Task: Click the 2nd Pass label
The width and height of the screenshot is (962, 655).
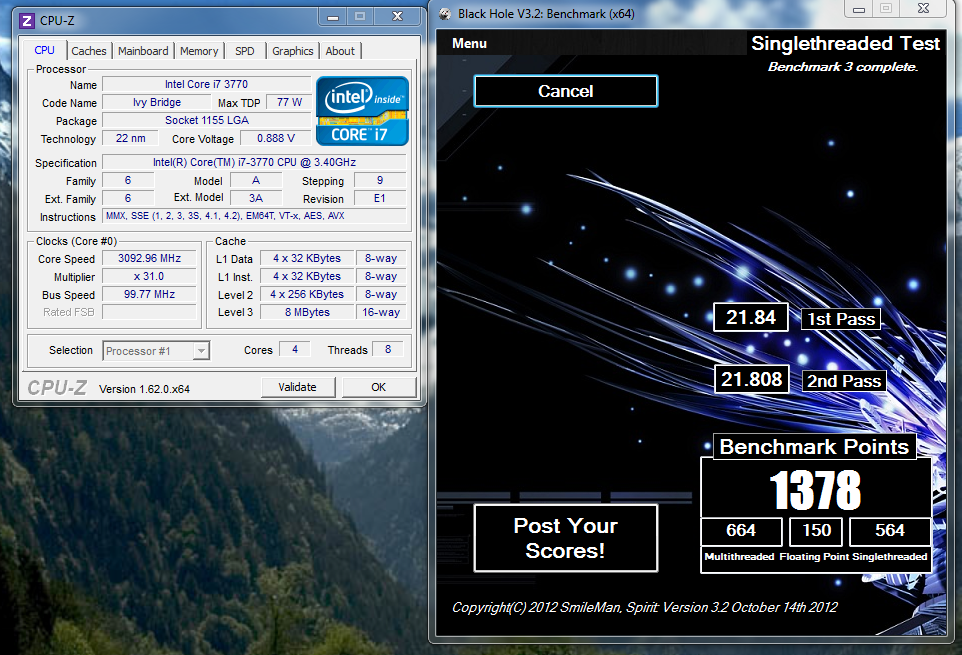Action: tap(844, 381)
